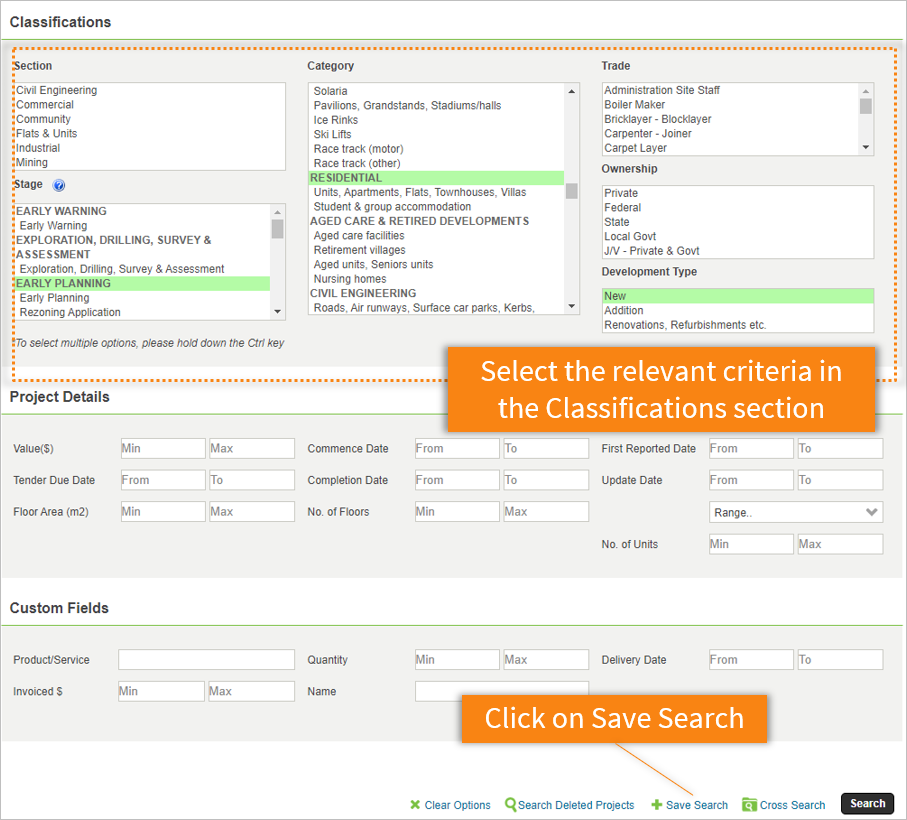Select Retirement villages category
Viewport: 907px width, 820px height.
pyautogui.click(x=436, y=250)
